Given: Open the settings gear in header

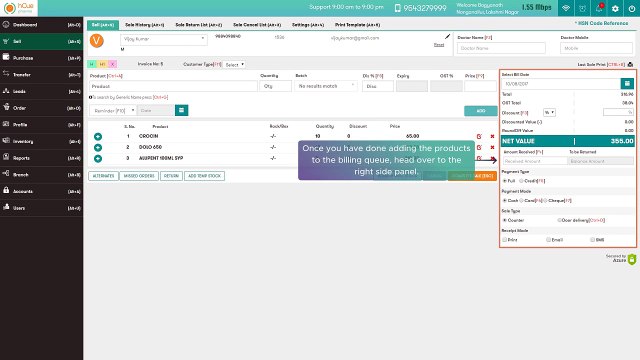Looking at the screenshot, I should (x=616, y=8).
